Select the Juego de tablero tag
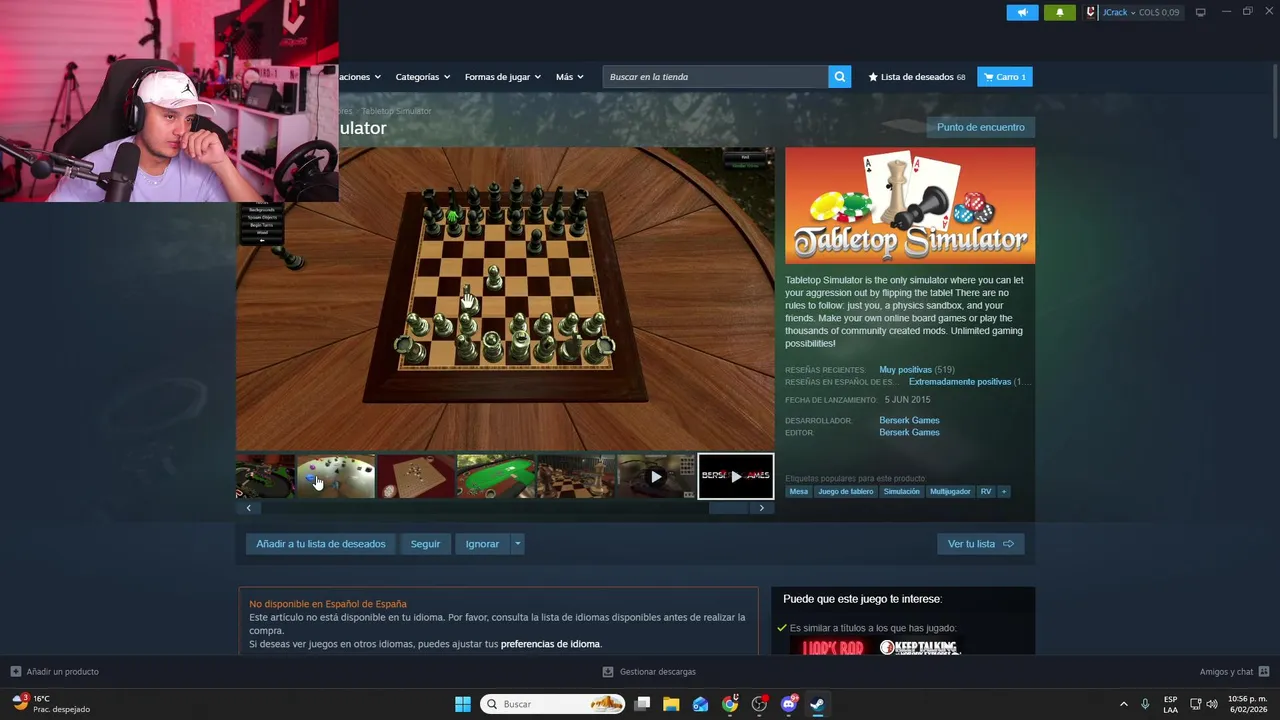This screenshot has height=720, width=1280. click(845, 491)
